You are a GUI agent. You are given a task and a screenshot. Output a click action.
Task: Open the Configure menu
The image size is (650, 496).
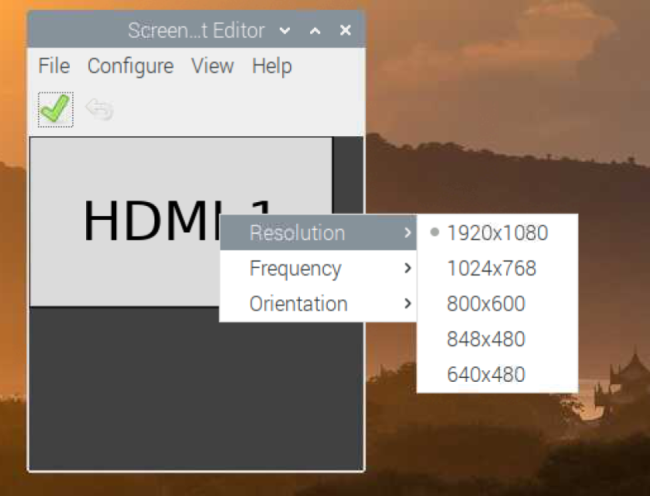point(130,66)
